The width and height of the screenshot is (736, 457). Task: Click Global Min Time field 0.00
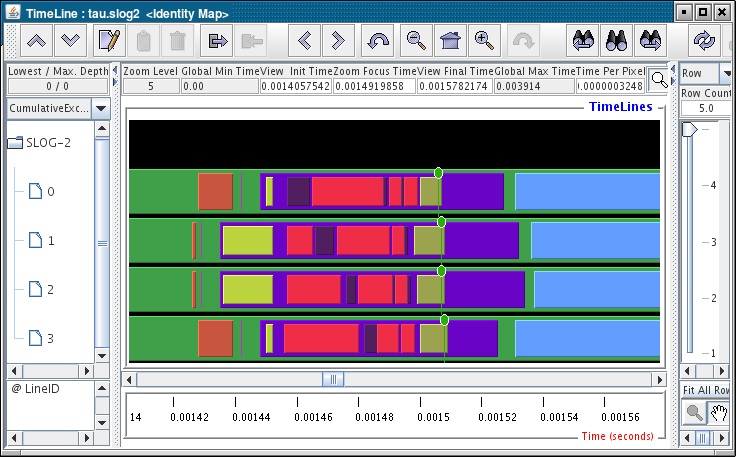click(x=220, y=86)
